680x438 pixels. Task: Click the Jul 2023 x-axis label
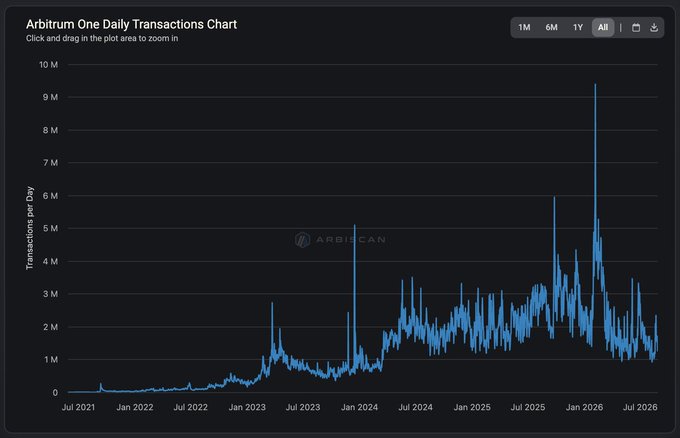click(x=303, y=407)
